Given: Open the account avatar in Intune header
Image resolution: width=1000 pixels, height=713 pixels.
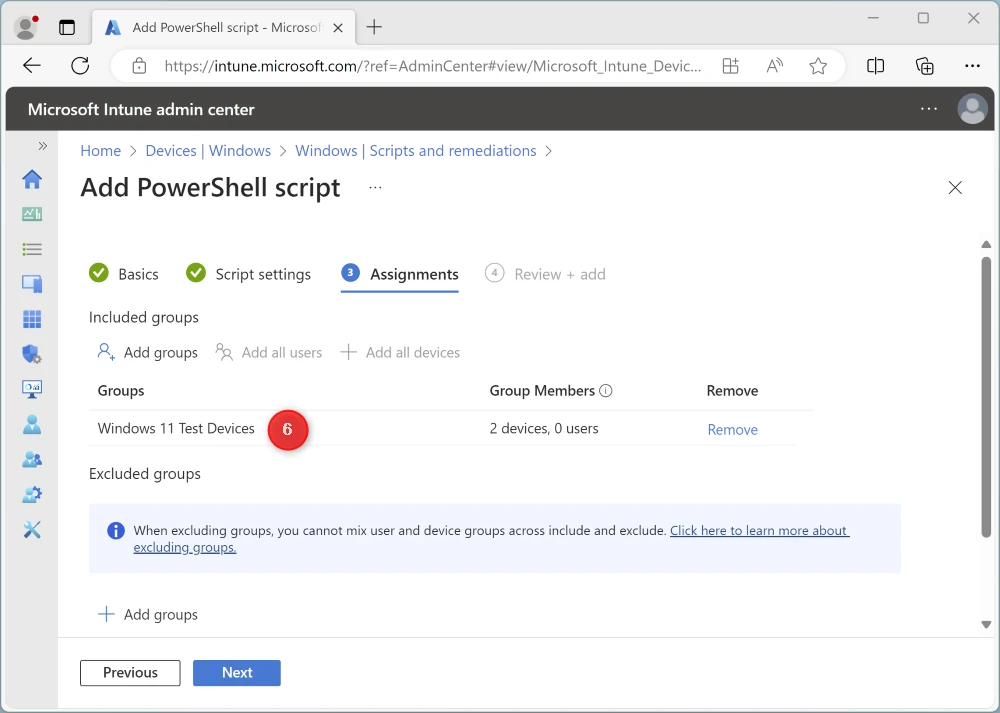Looking at the screenshot, I should click(973, 109).
